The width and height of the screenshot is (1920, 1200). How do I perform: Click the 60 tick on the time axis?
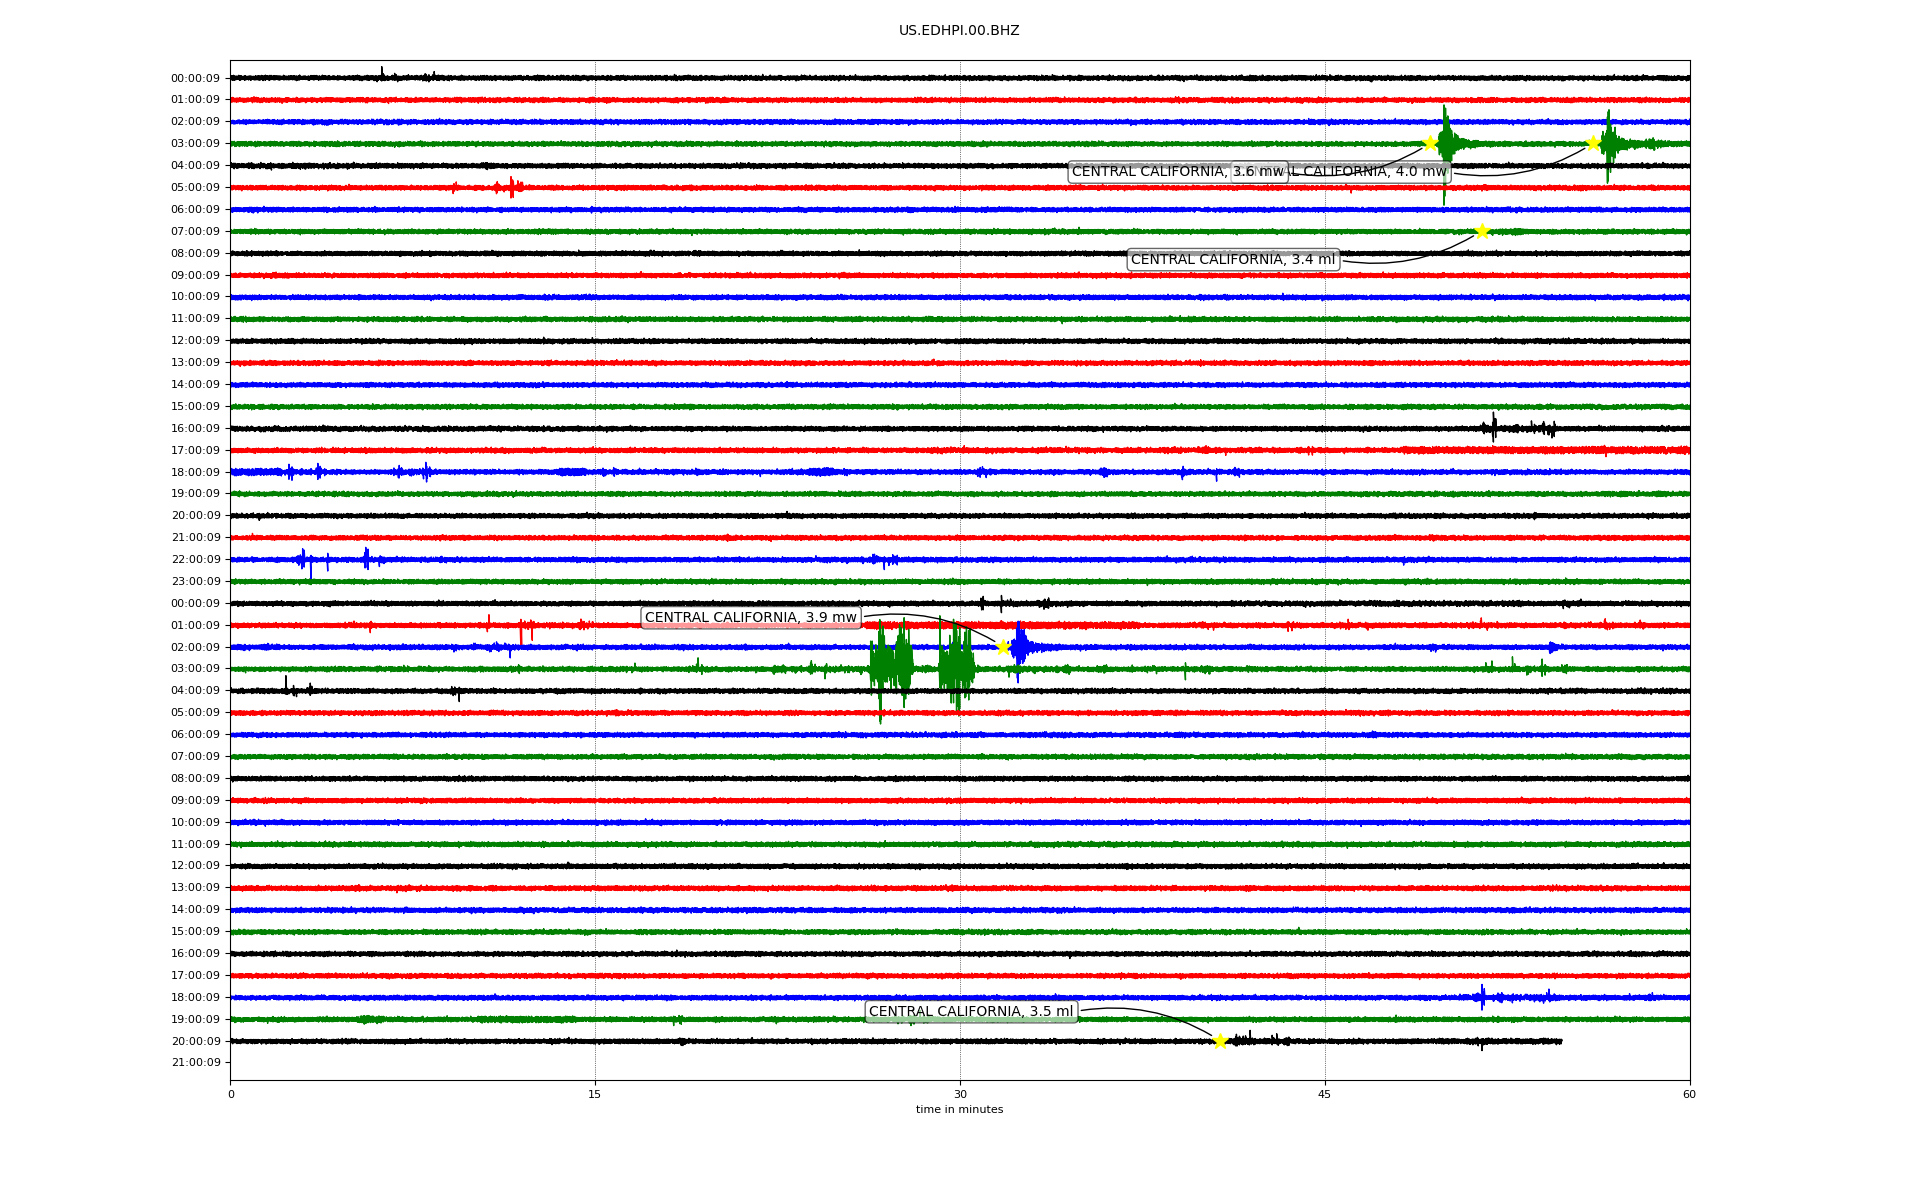[1689, 1094]
